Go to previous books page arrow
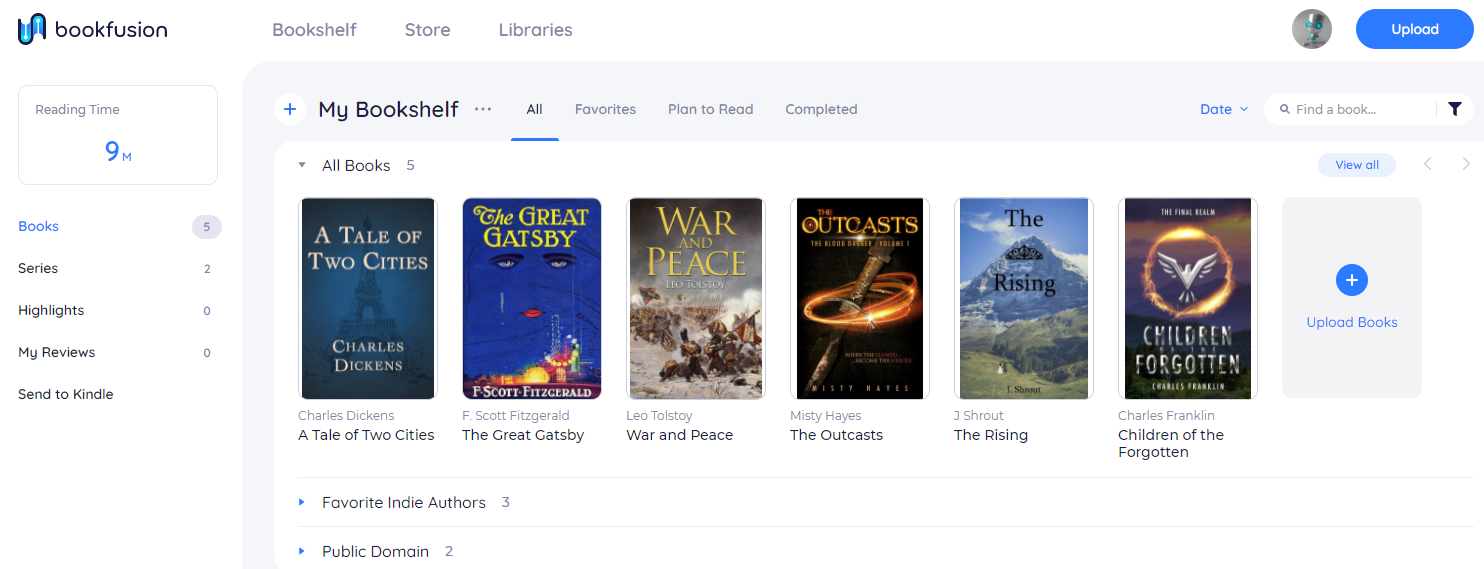1484x569 pixels. (1428, 164)
